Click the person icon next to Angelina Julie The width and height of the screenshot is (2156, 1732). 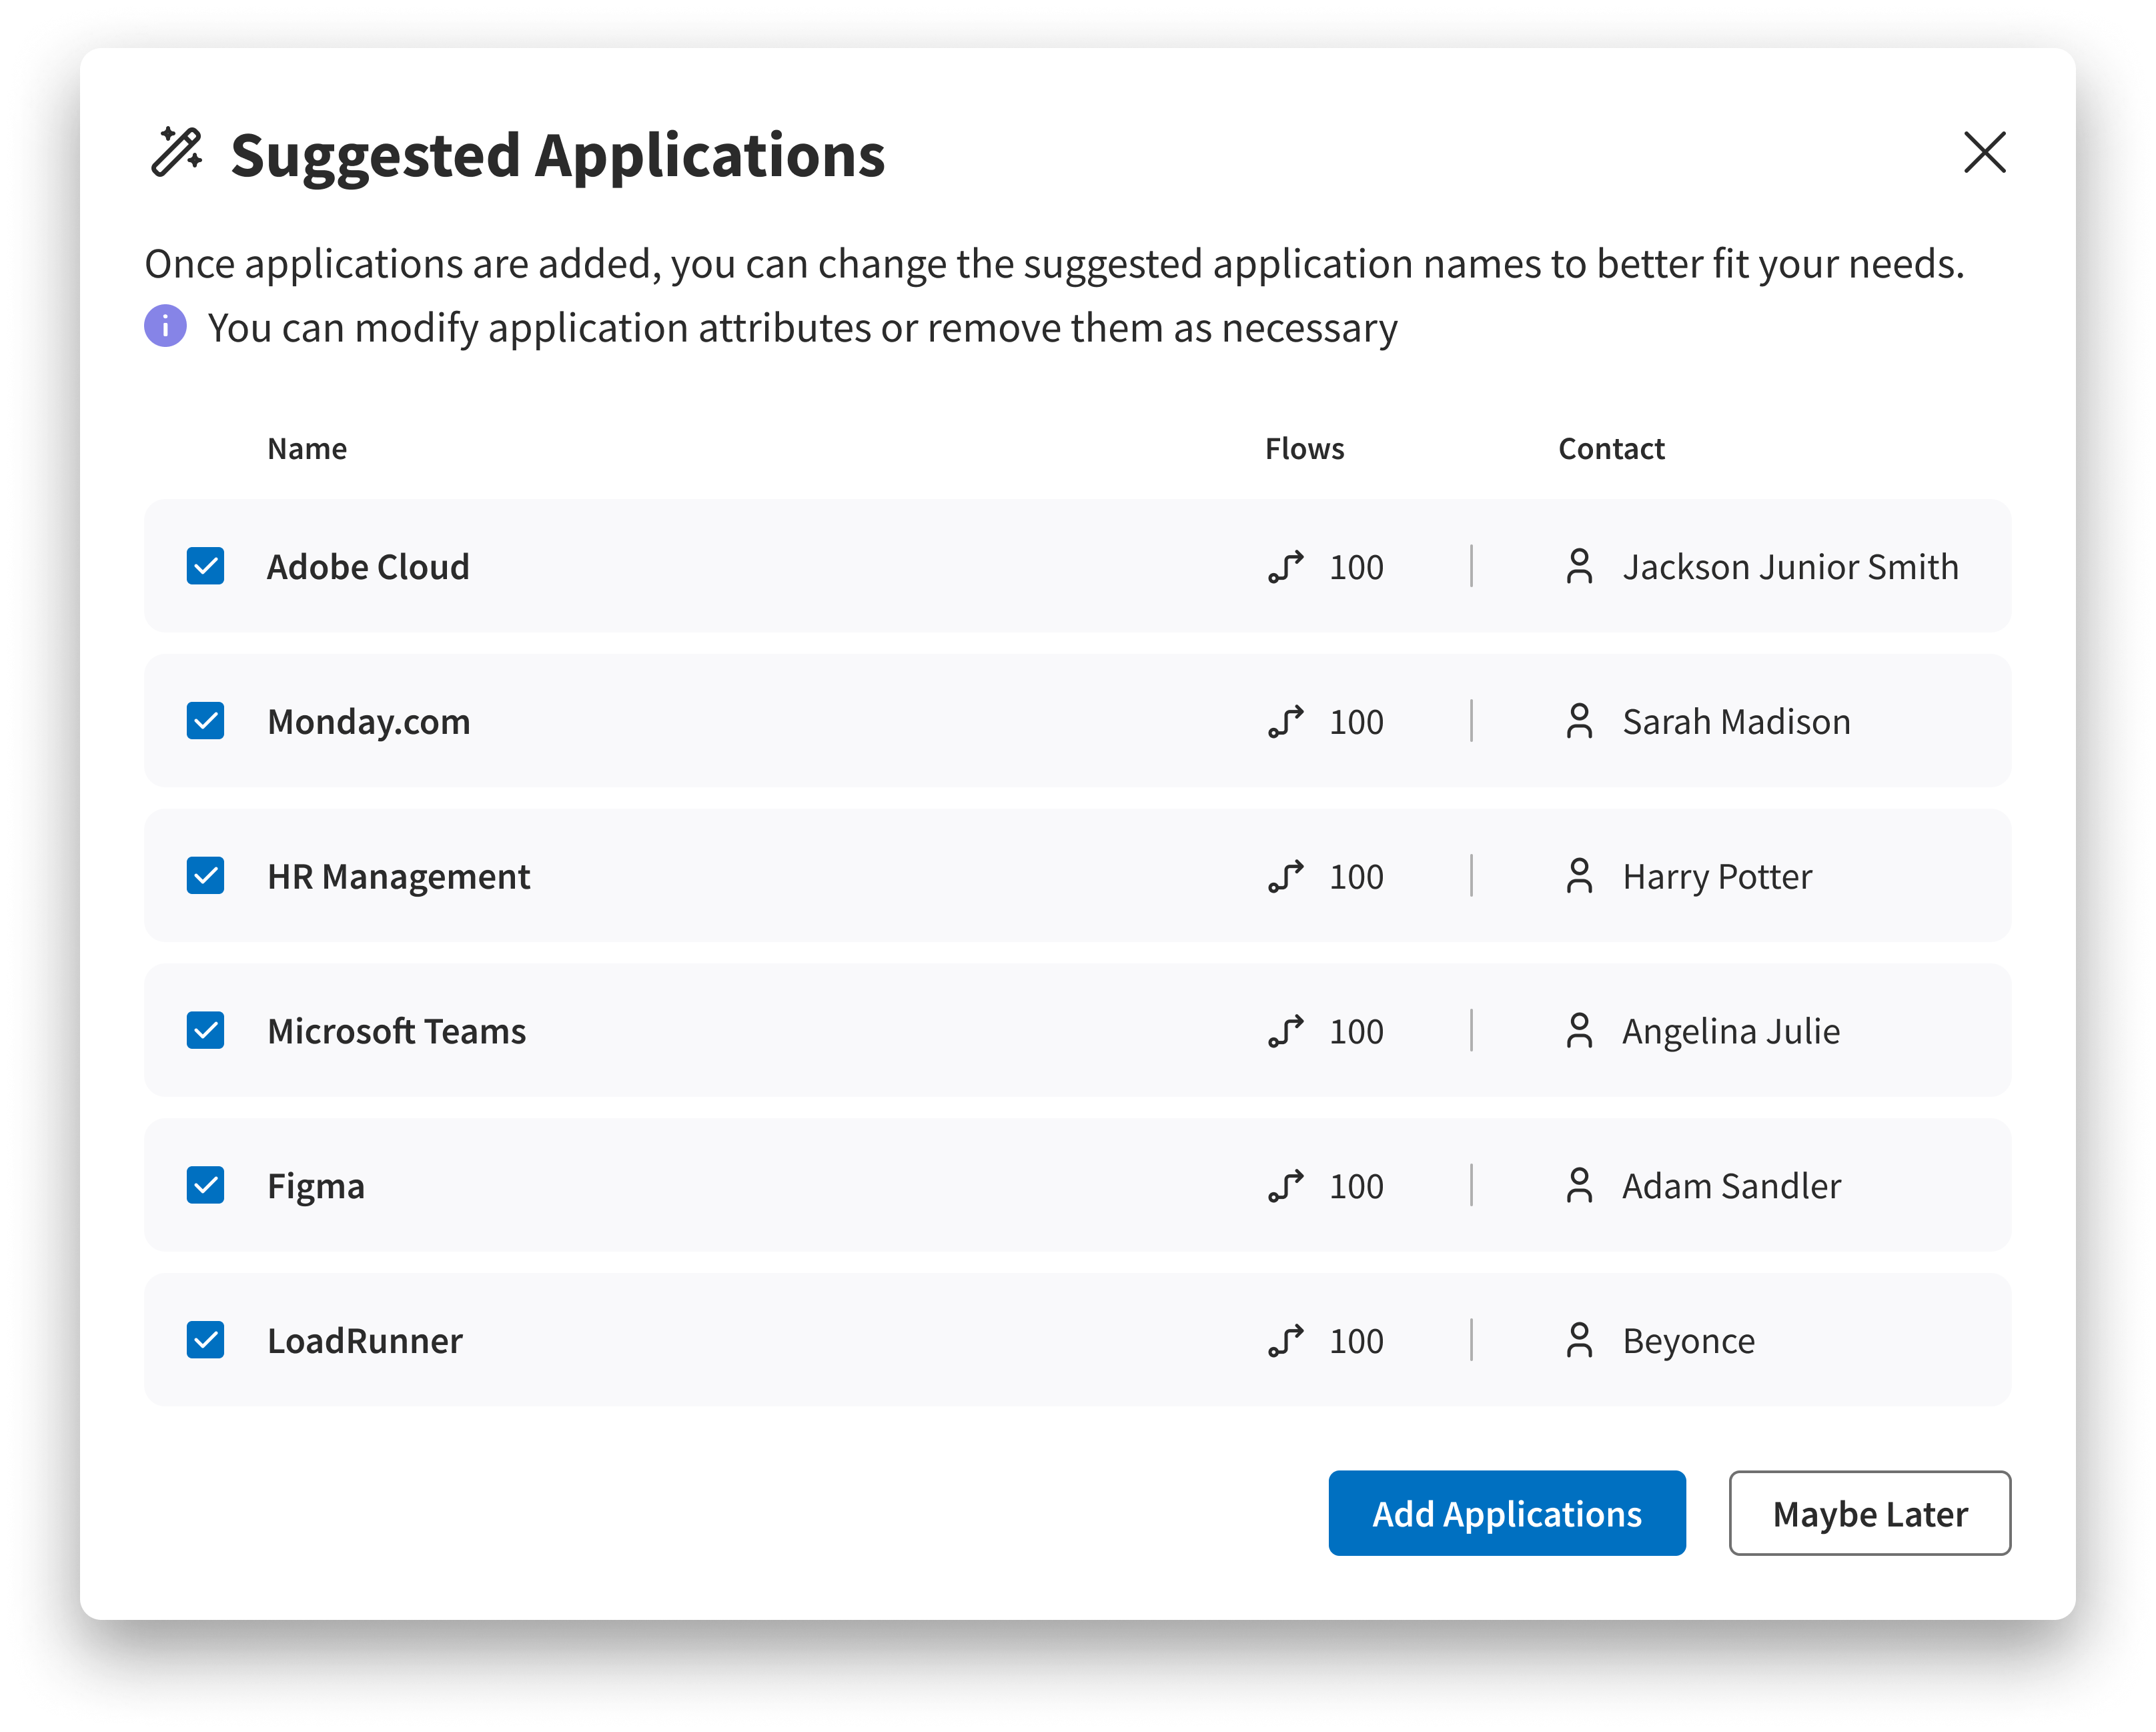click(x=1579, y=1031)
